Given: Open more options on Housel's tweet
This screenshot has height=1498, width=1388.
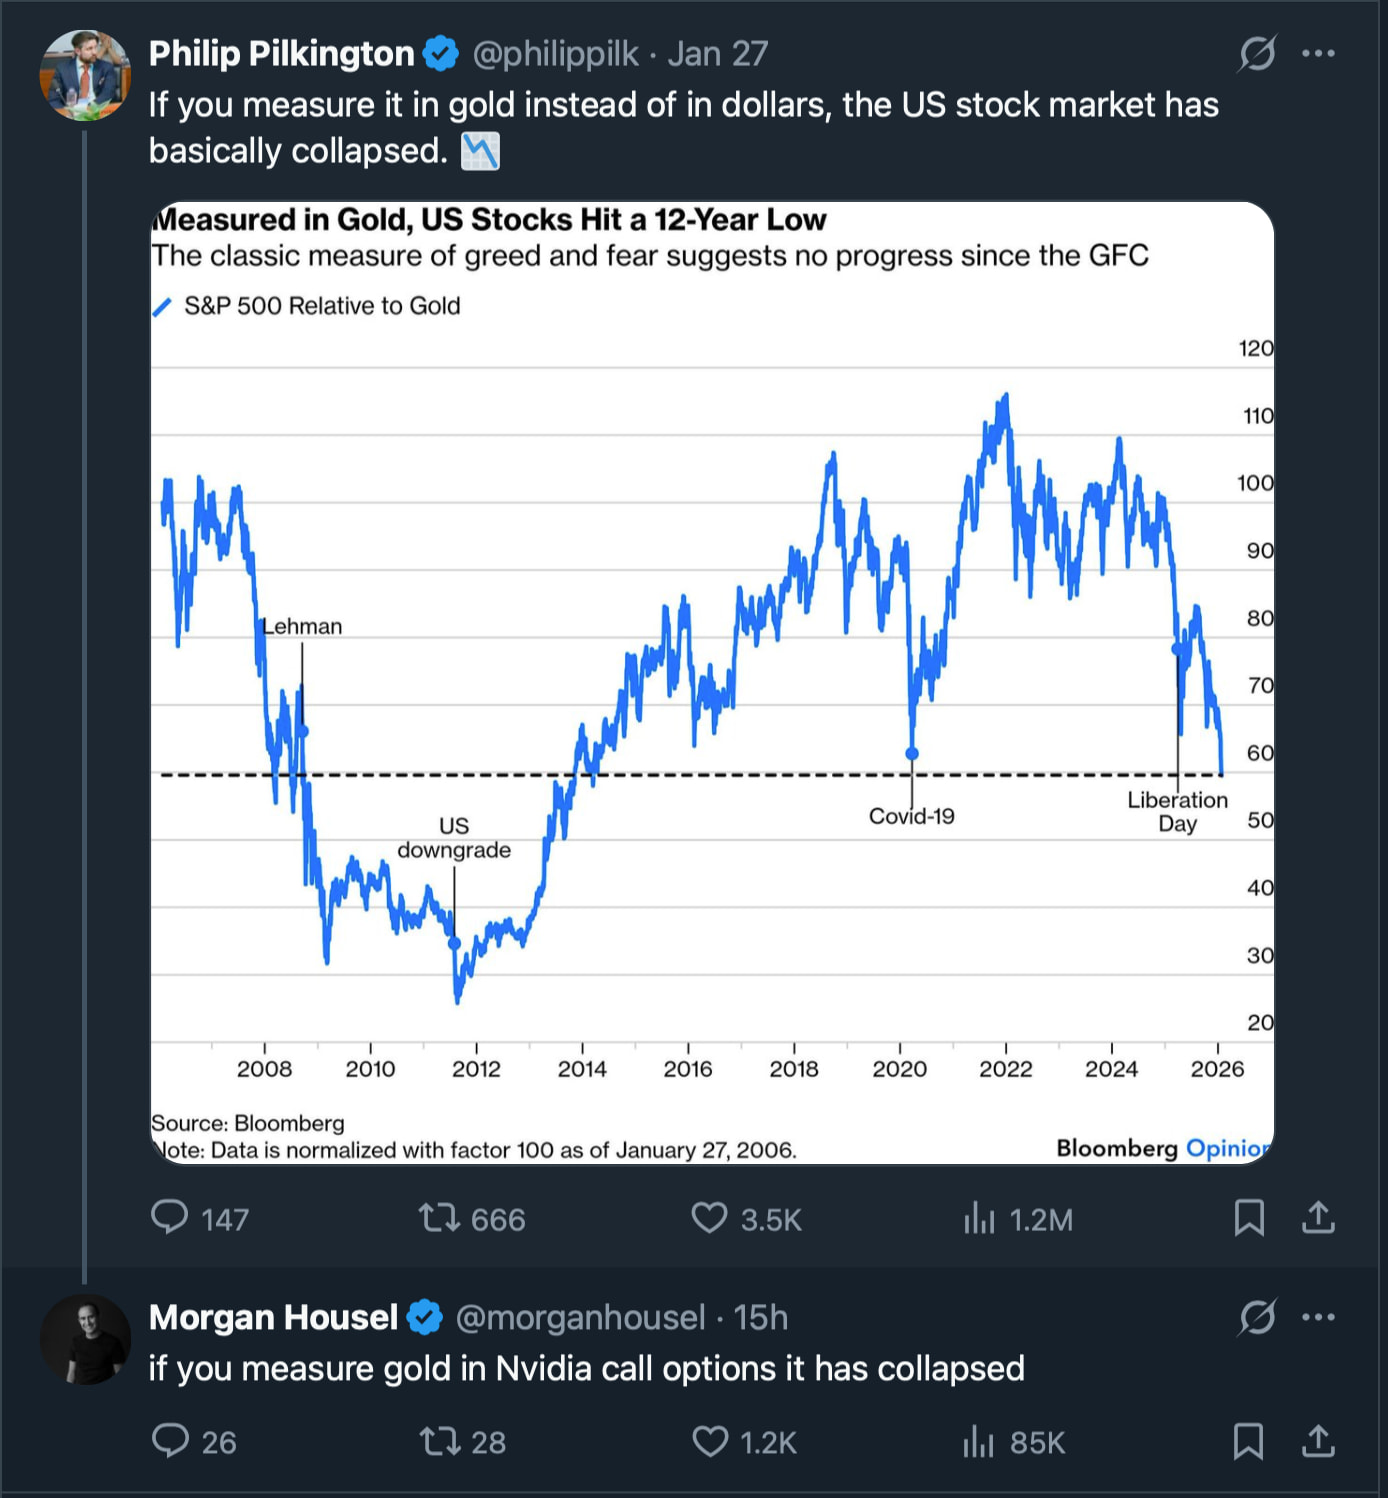Looking at the screenshot, I should (x=1318, y=1317).
